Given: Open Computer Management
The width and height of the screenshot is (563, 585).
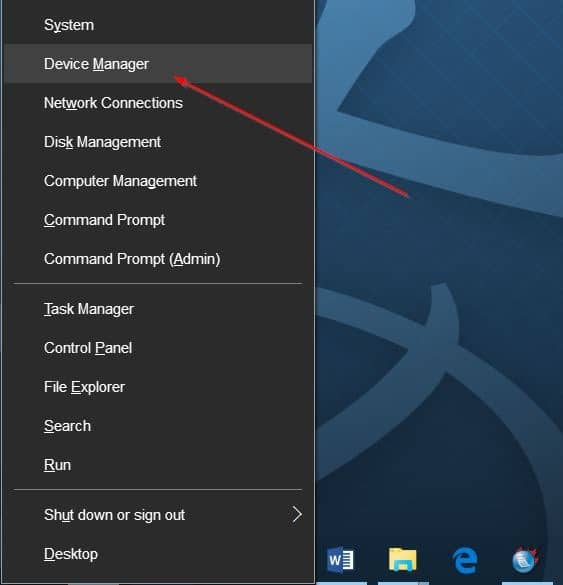Looking at the screenshot, I should click(158, 181).
